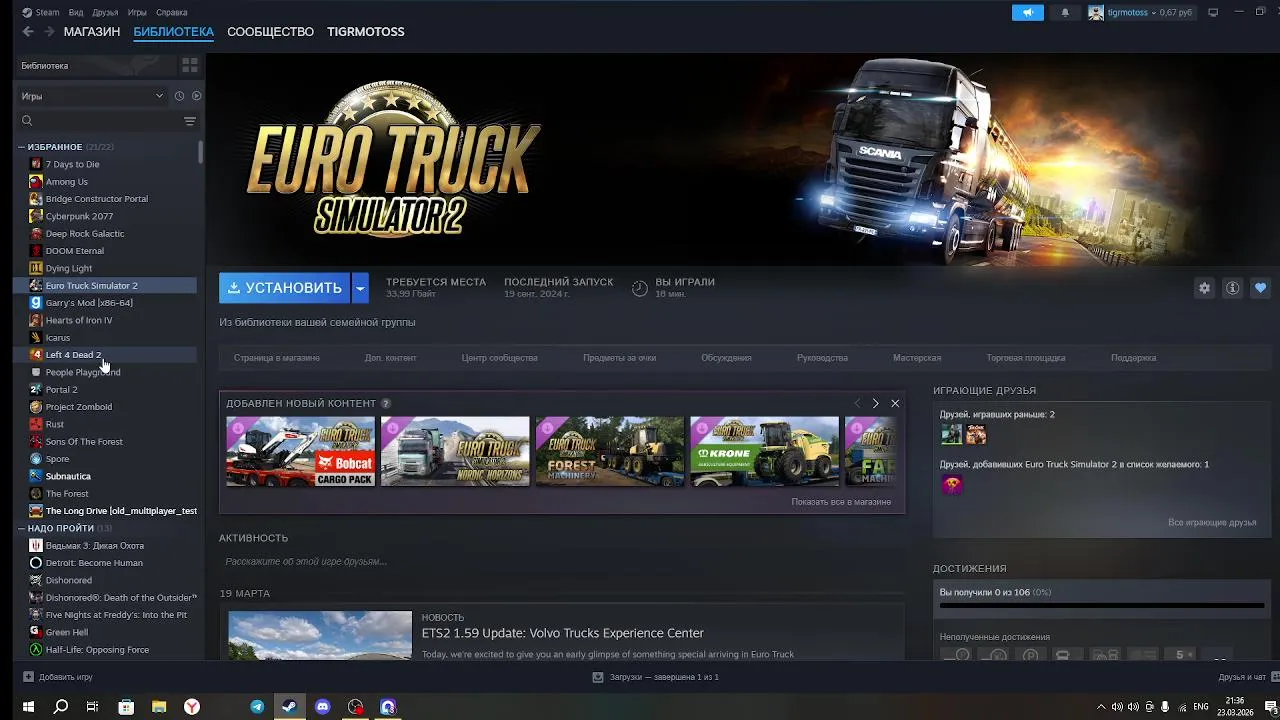
Task: Open the 'Вид' menu
Action: coord(76,12)
